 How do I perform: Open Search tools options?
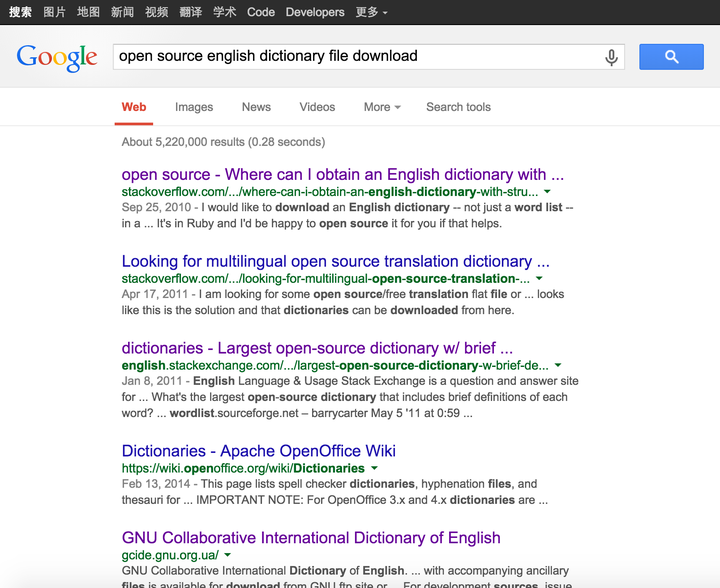pos(458,107)
